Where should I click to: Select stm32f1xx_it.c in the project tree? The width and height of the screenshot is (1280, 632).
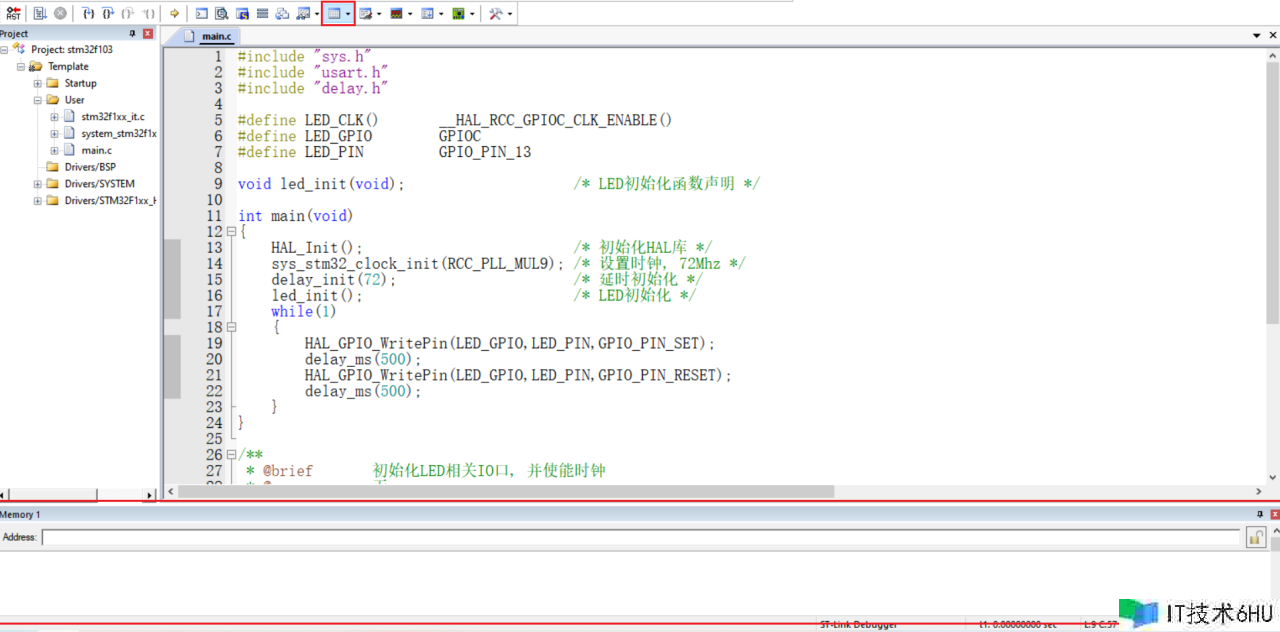tap(112, 117)
